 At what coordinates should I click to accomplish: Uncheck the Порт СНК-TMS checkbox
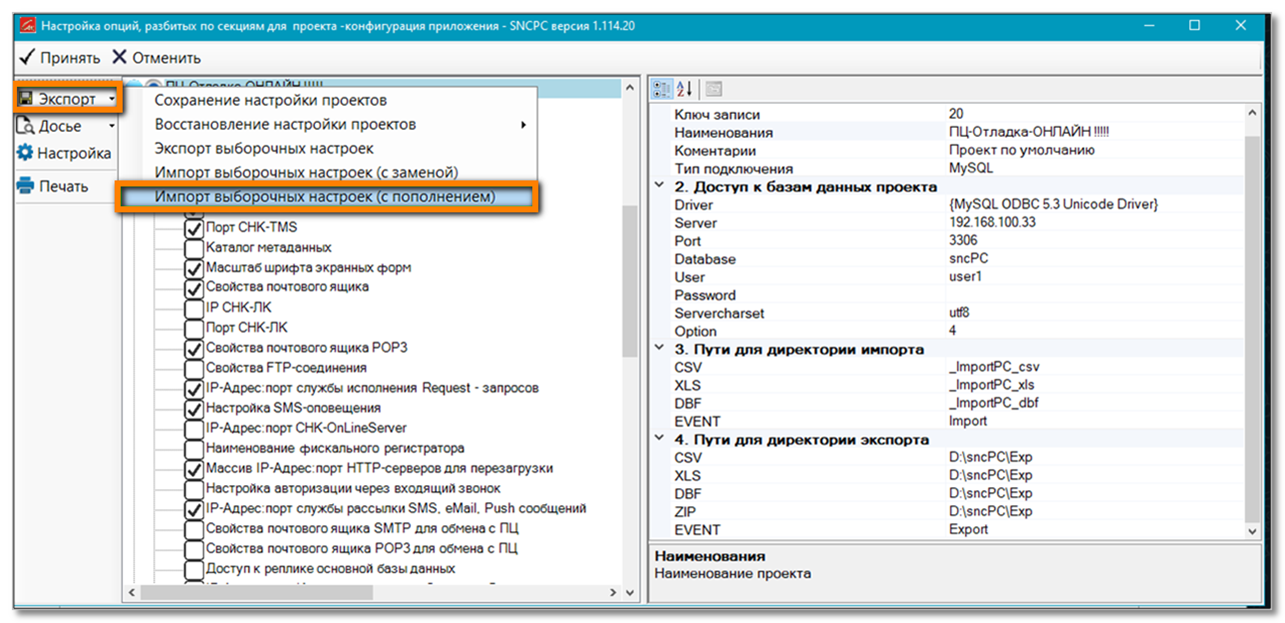(194, 228)
